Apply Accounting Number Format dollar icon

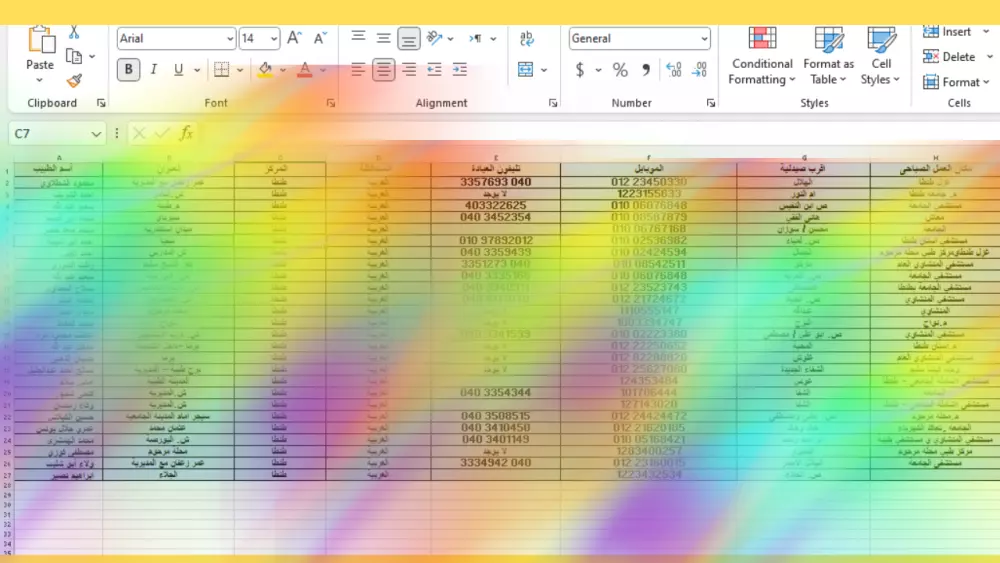(580, 69)
